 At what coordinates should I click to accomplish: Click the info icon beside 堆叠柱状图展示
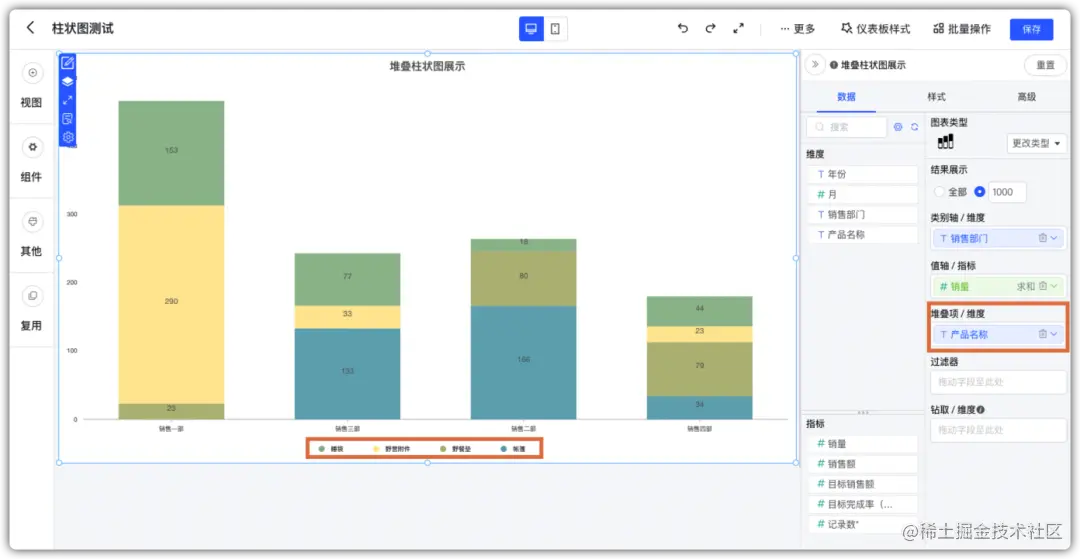(833, 65)
